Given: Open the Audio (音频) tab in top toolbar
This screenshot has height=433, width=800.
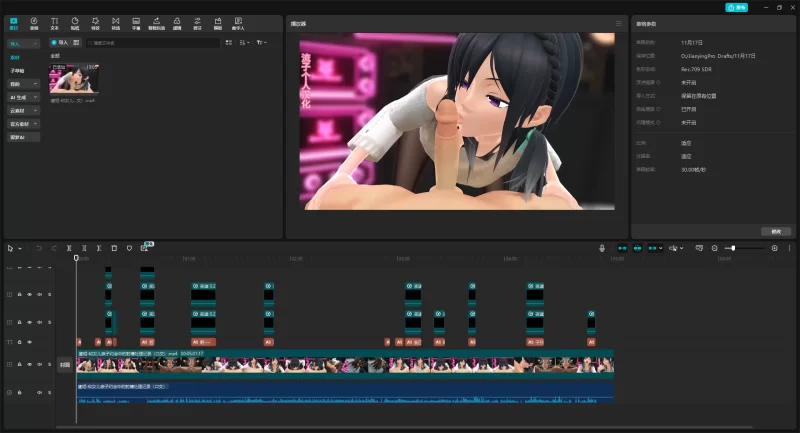Looking at the screenshot, I should 34,22.
